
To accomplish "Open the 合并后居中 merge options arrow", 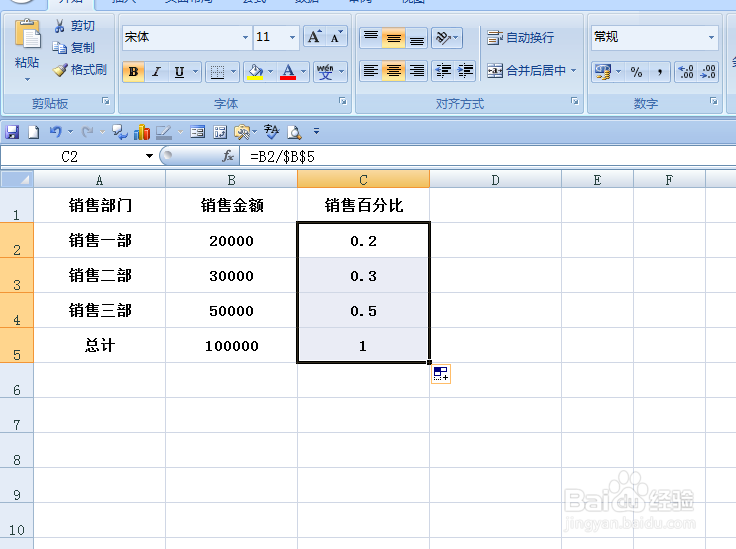I will pos(574,70).
